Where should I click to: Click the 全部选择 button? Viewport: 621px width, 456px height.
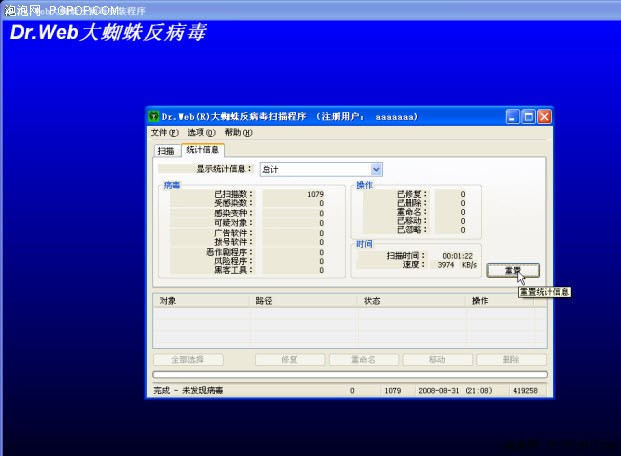click(188, 360)
